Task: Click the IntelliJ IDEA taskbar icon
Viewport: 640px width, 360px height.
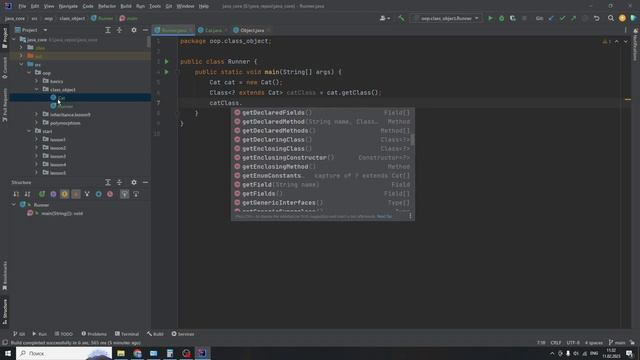Action: click(202, 353)
